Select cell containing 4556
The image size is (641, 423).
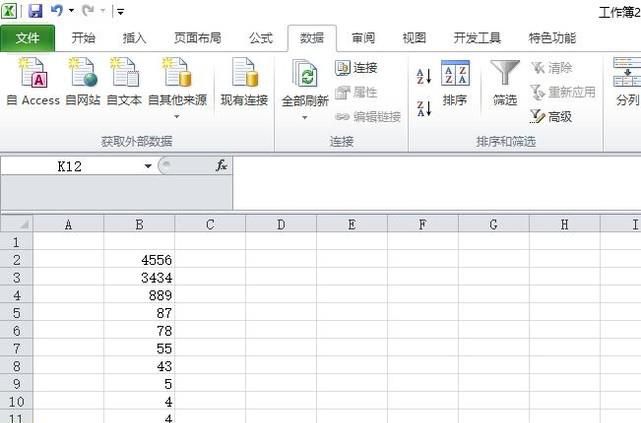(139, 260)
